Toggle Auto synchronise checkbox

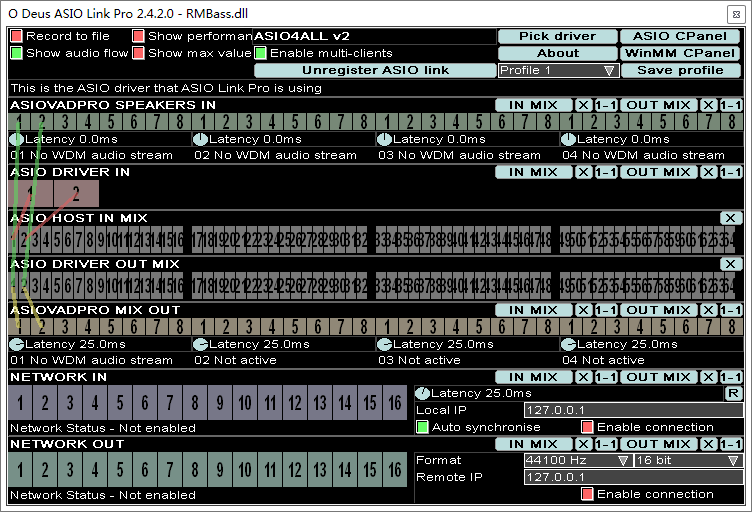point(422,427)
